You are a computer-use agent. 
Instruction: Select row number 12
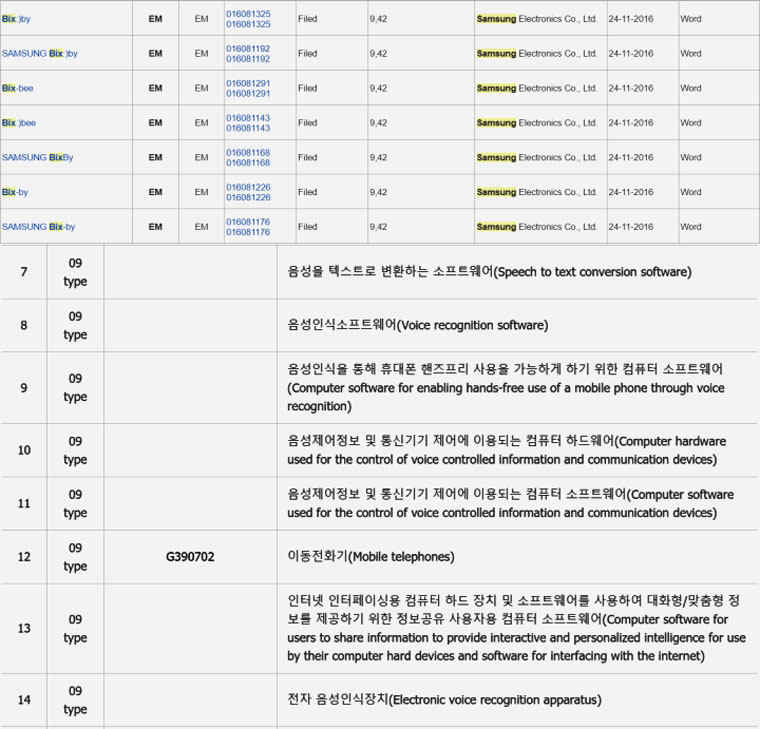point(24,557)
